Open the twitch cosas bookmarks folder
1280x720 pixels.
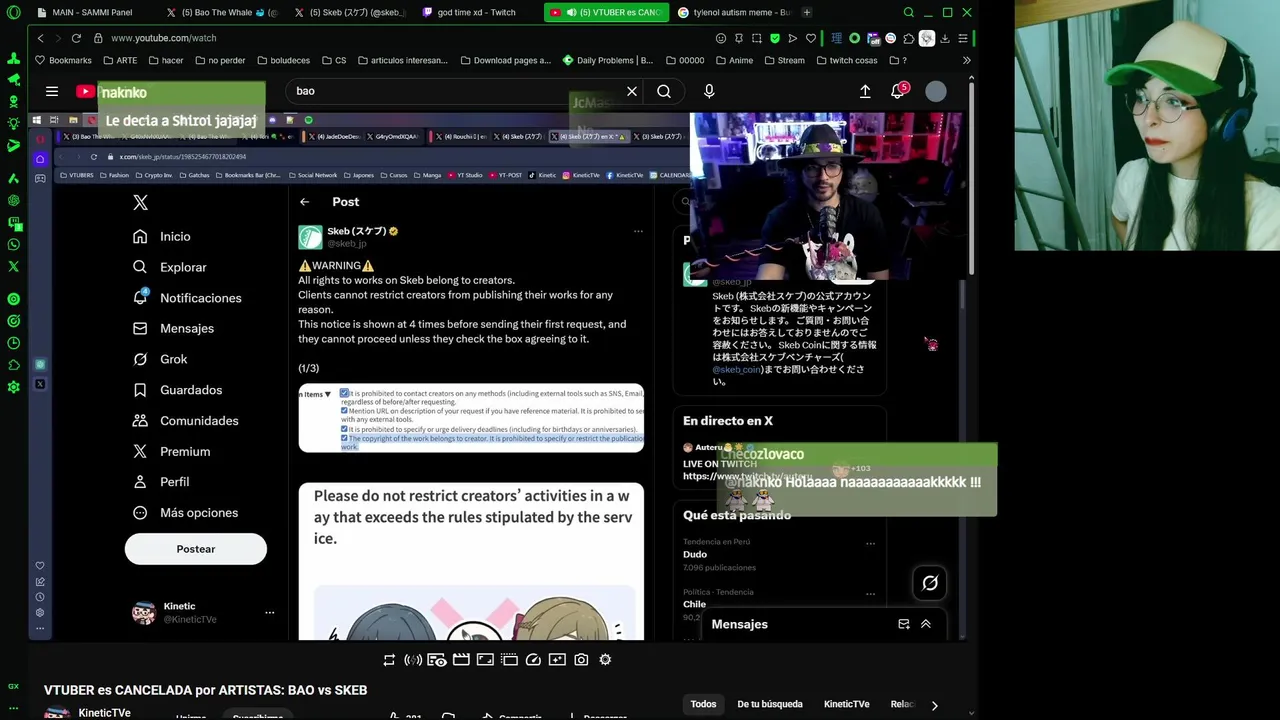coord(846,60)
